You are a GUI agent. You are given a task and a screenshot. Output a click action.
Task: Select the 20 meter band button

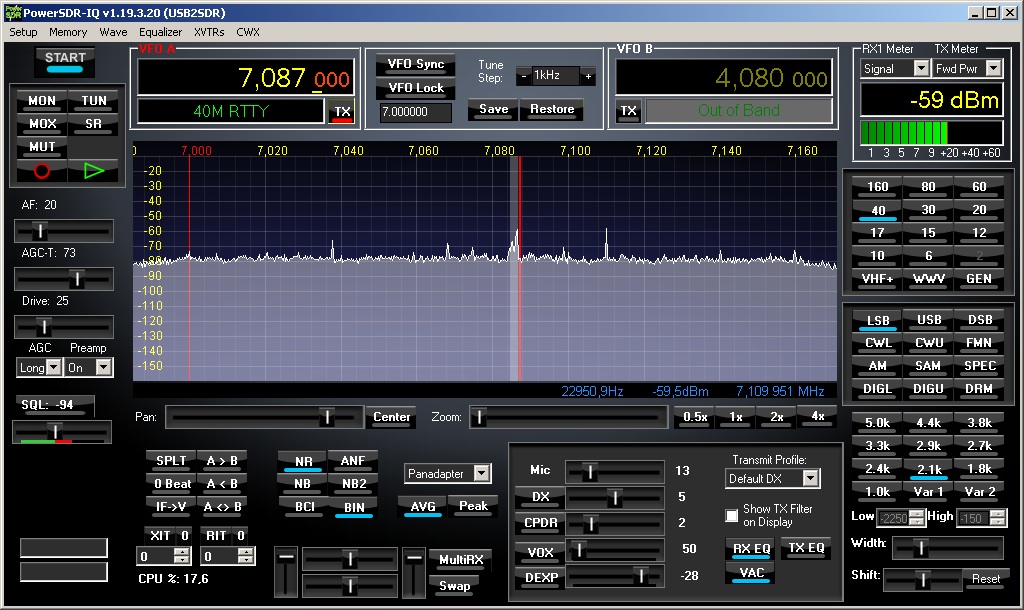[x=979, y=210]
